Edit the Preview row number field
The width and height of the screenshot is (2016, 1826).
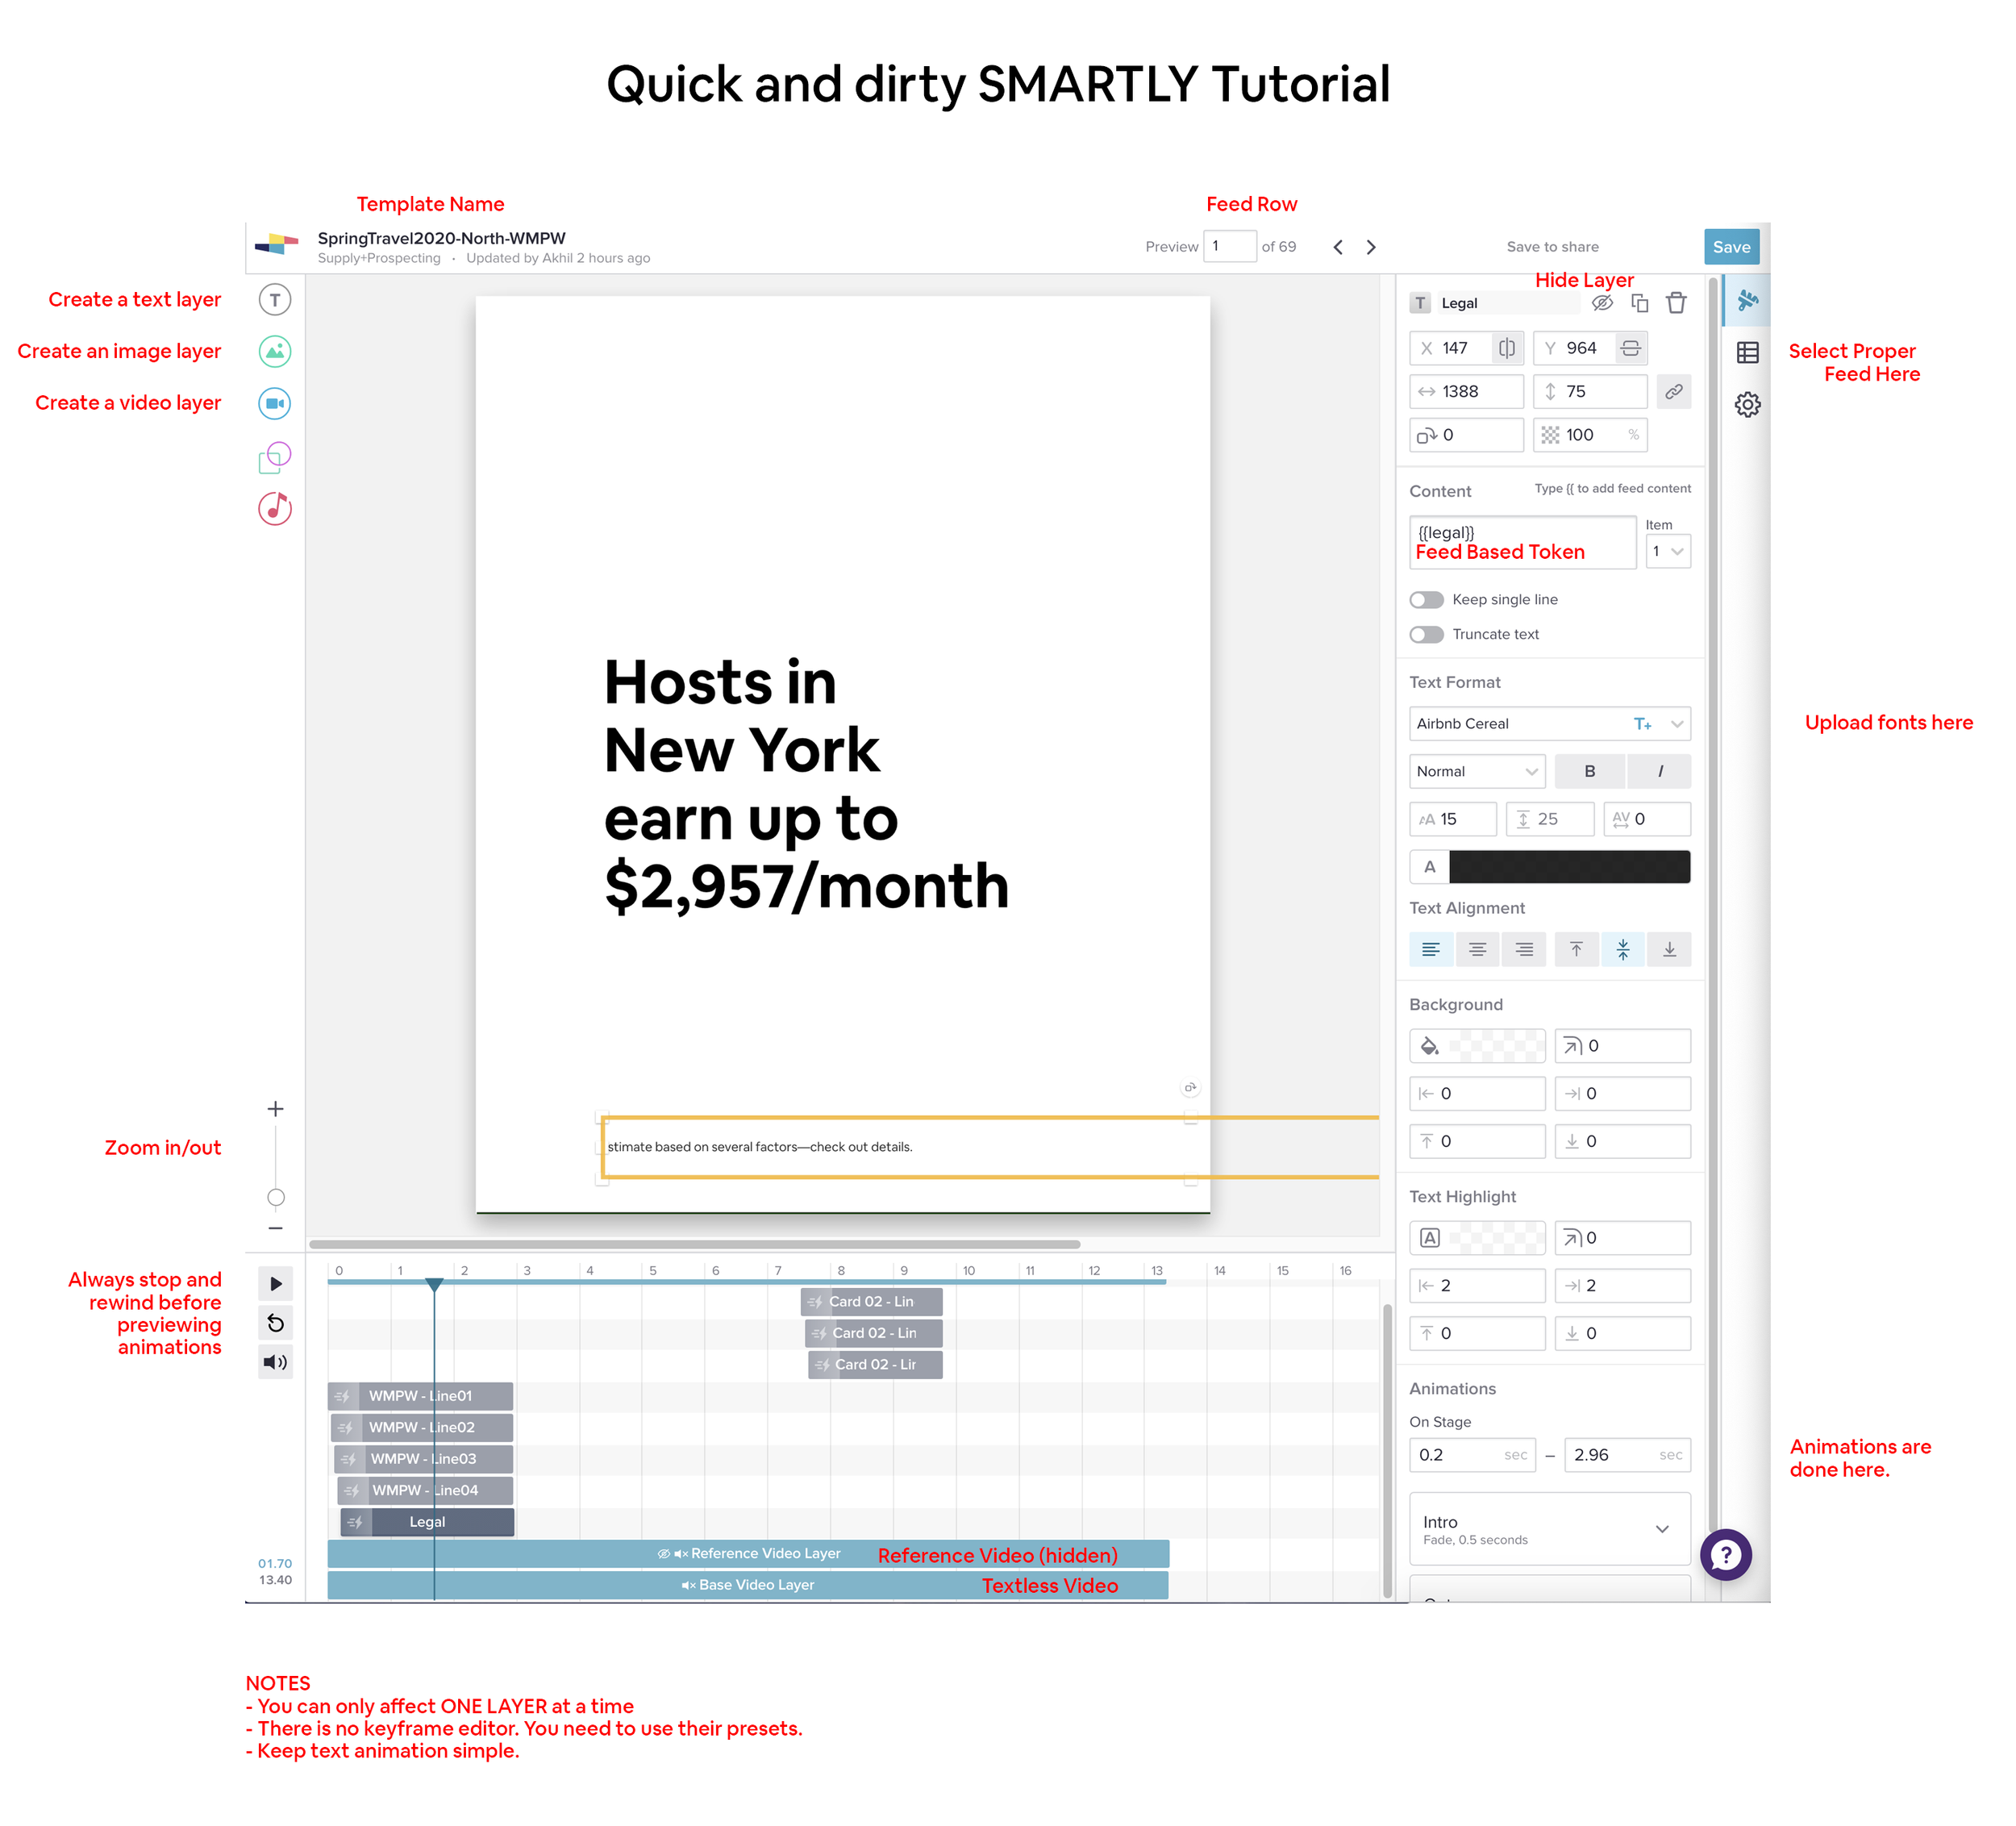pyautogui.click(x=1230, y=246)
